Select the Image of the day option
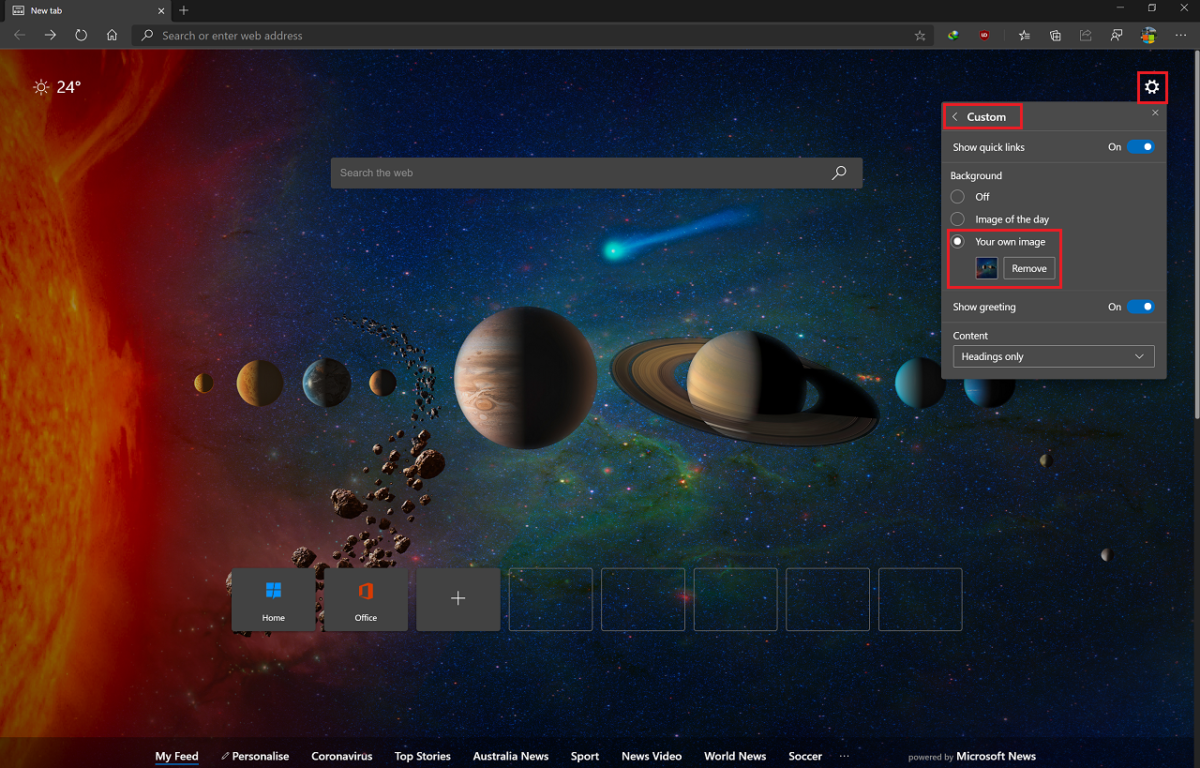Viewport: 1200px width, 768px height. tap(958, 219)
